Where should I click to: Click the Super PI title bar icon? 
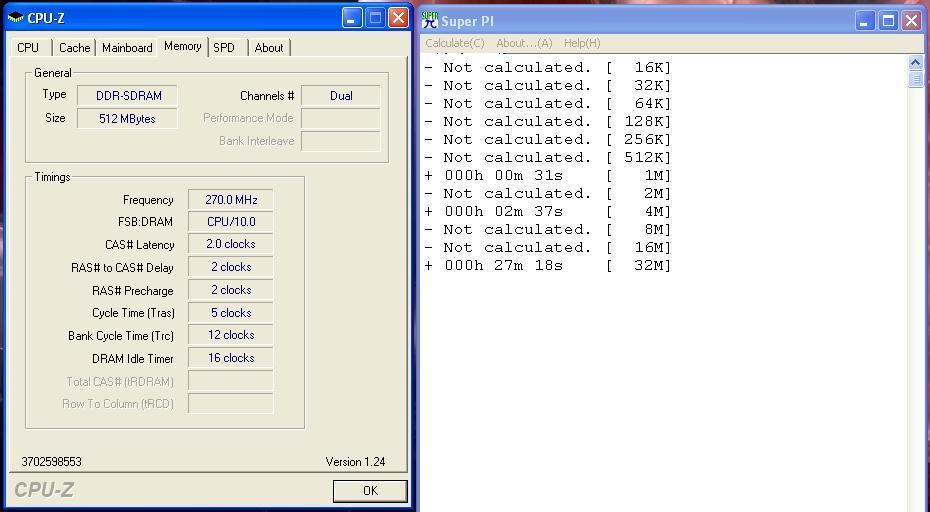point(430,20)
